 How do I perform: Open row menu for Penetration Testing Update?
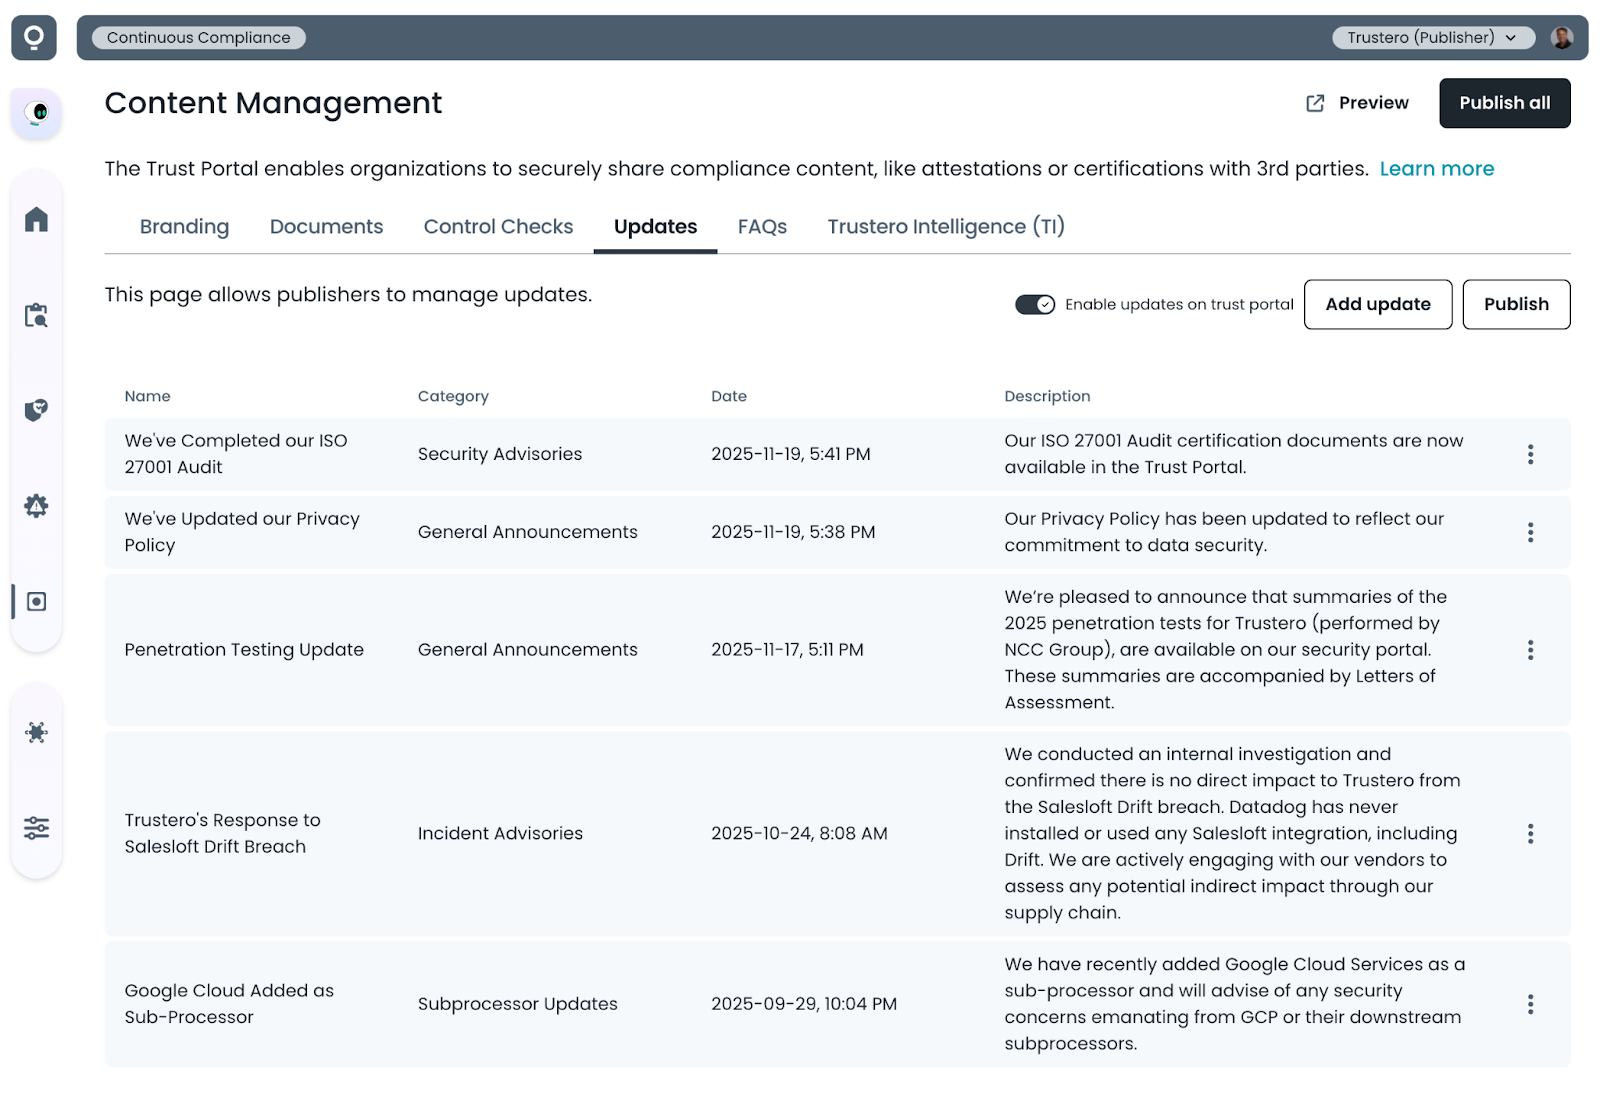[x=1530, y=650]
